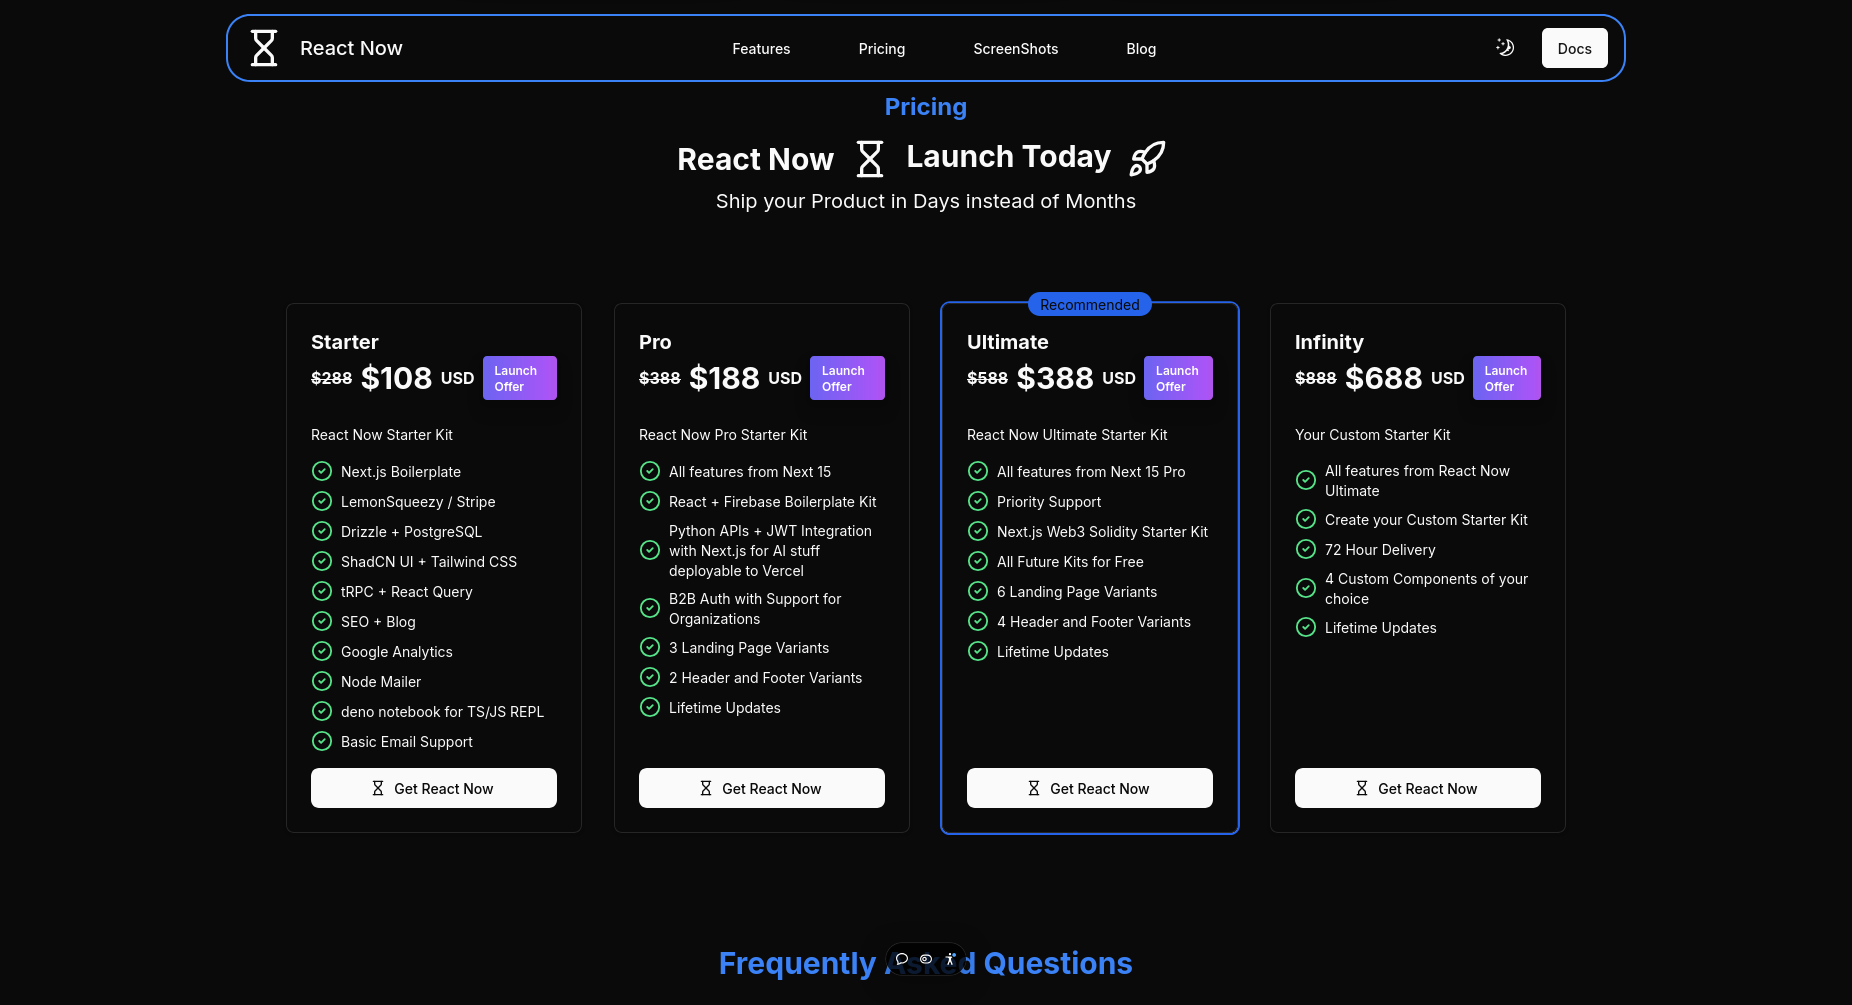Get React Now in the Ultimate plan

tap(1090, 788)
